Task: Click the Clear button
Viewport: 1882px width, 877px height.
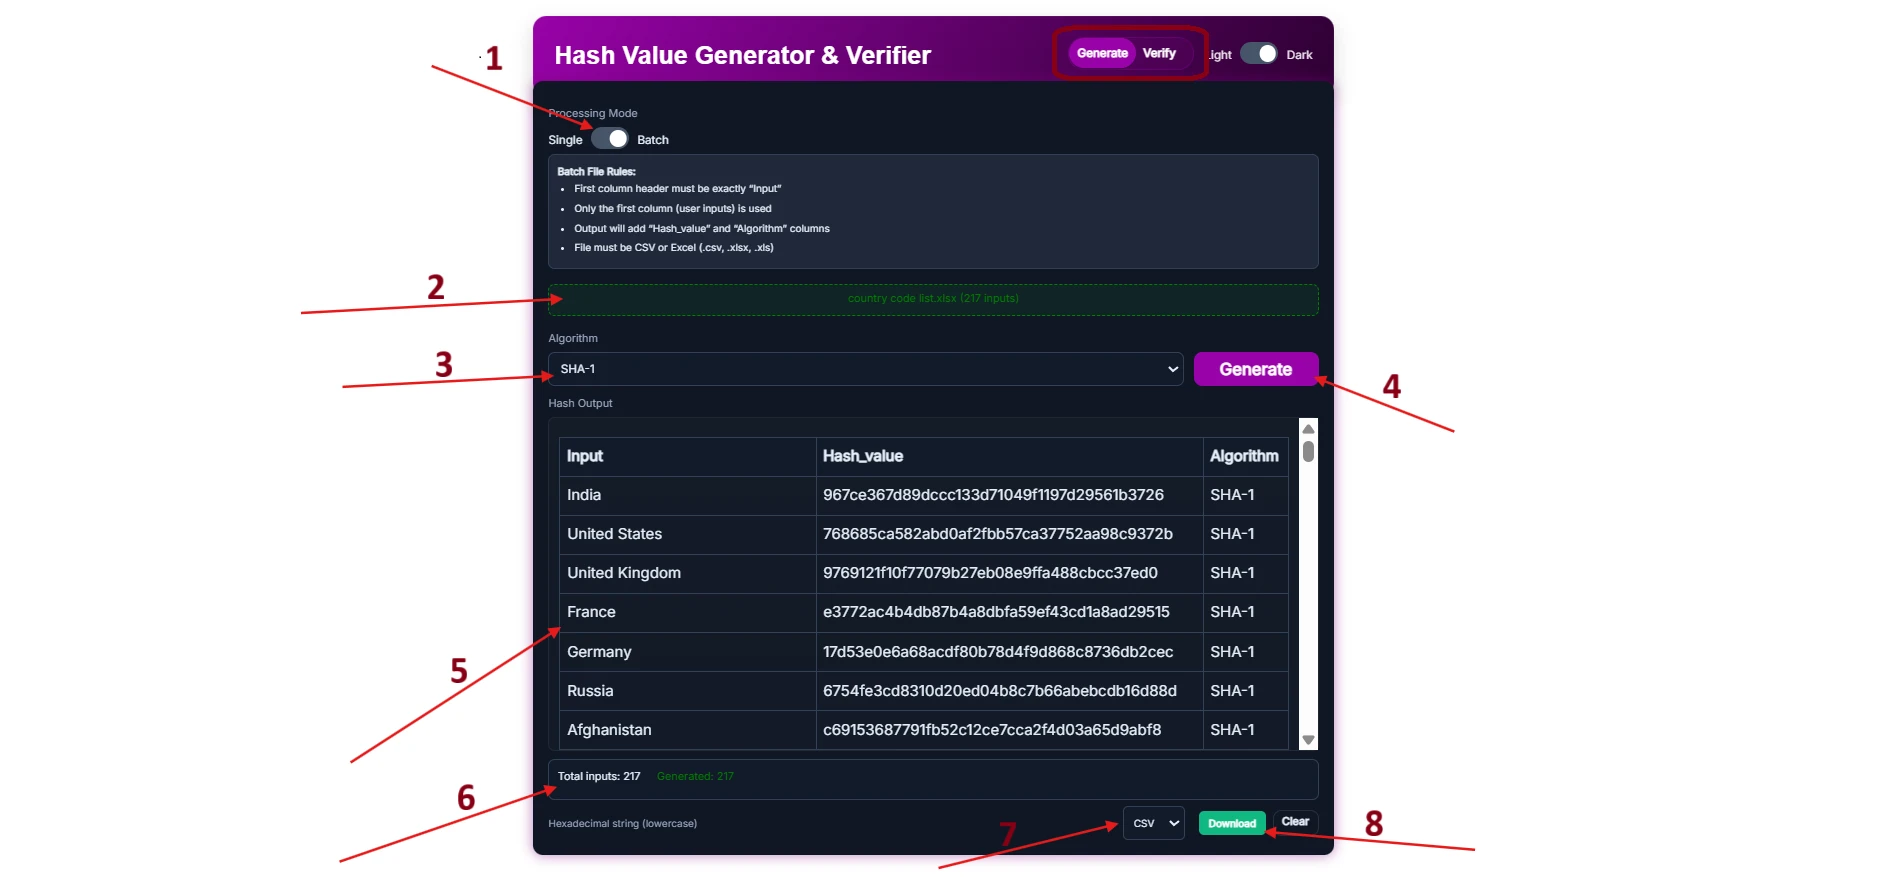Action: [1295, 822]
